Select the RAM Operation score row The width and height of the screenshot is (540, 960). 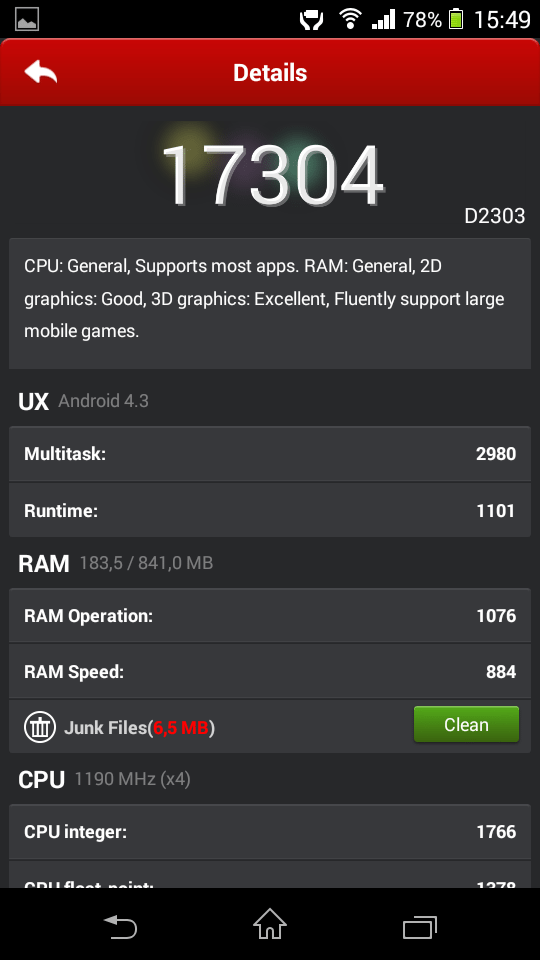pyautogui.click(x=270, y=615)
